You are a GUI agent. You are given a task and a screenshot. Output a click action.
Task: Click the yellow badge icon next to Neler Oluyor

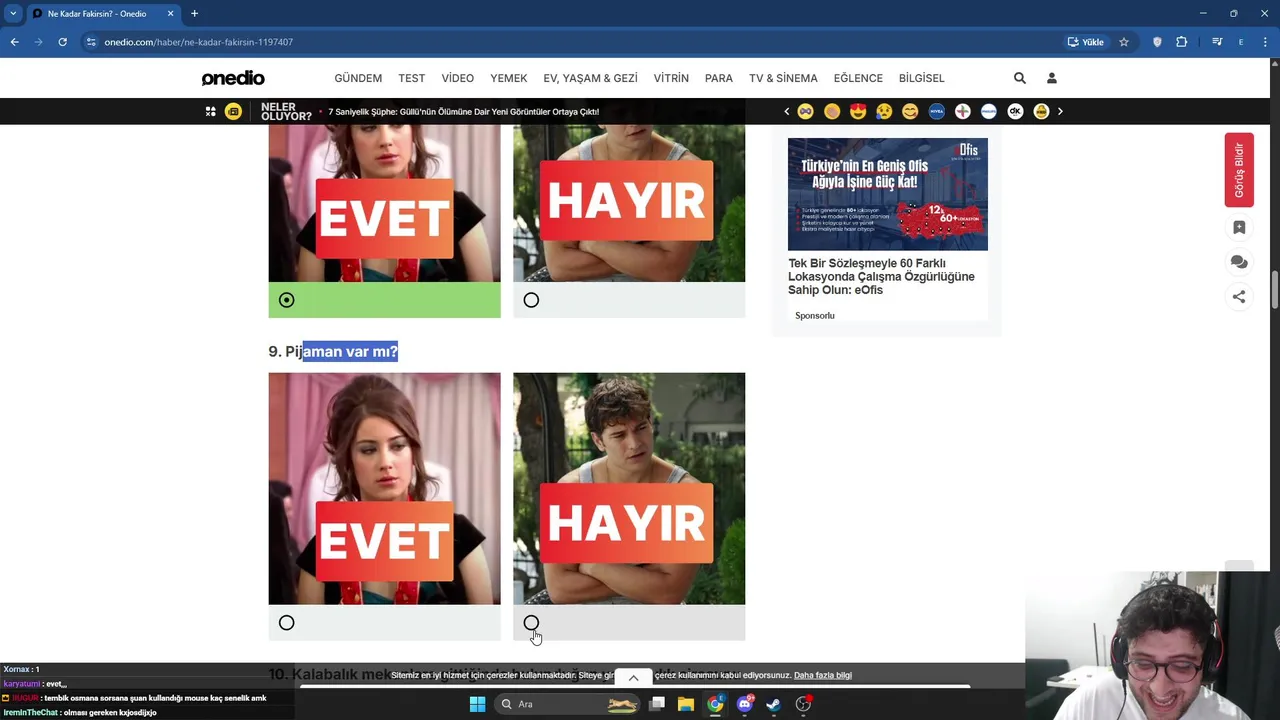tap(233, 111)
